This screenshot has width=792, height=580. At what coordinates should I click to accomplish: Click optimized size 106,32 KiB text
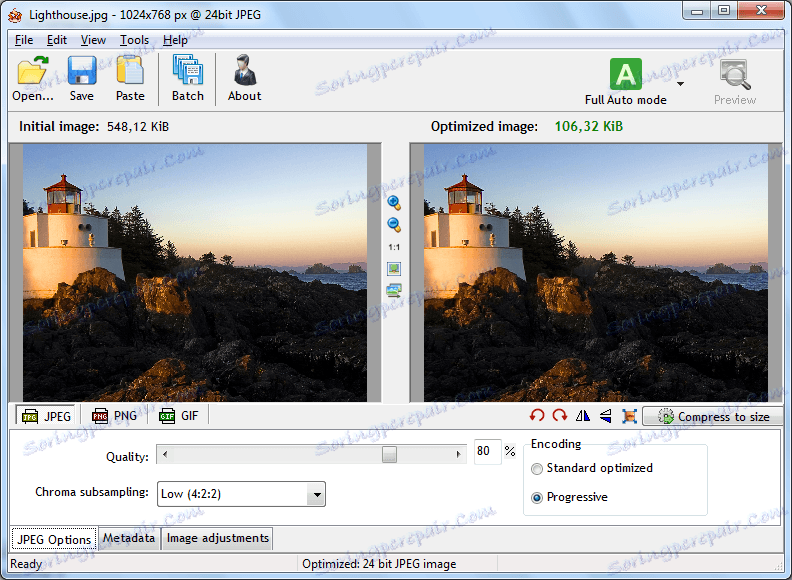click(x=588, y=126)
